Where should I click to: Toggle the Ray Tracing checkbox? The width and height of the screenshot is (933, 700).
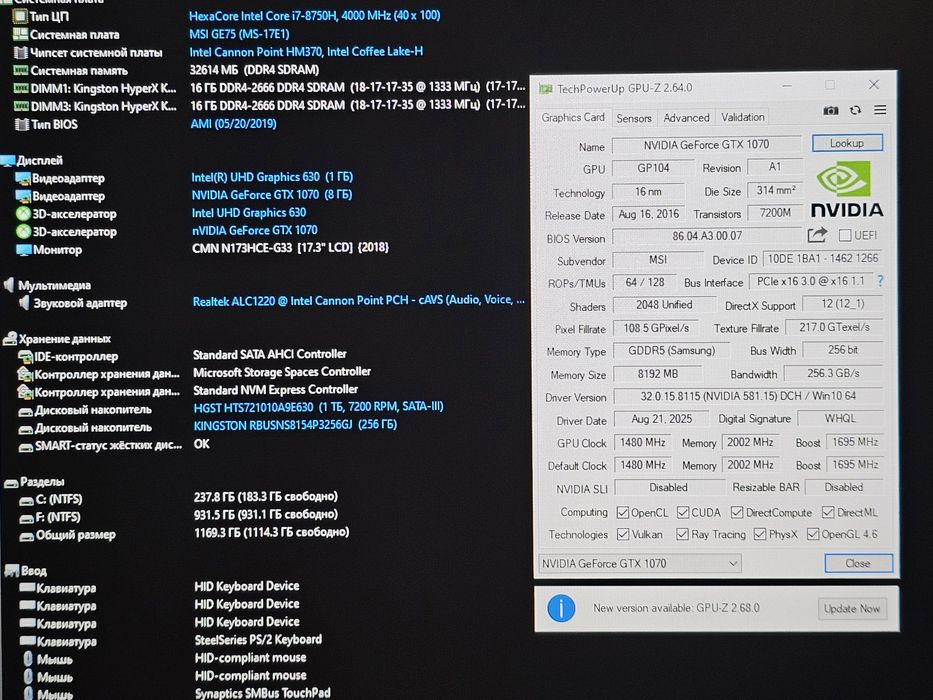pos(682,534)
